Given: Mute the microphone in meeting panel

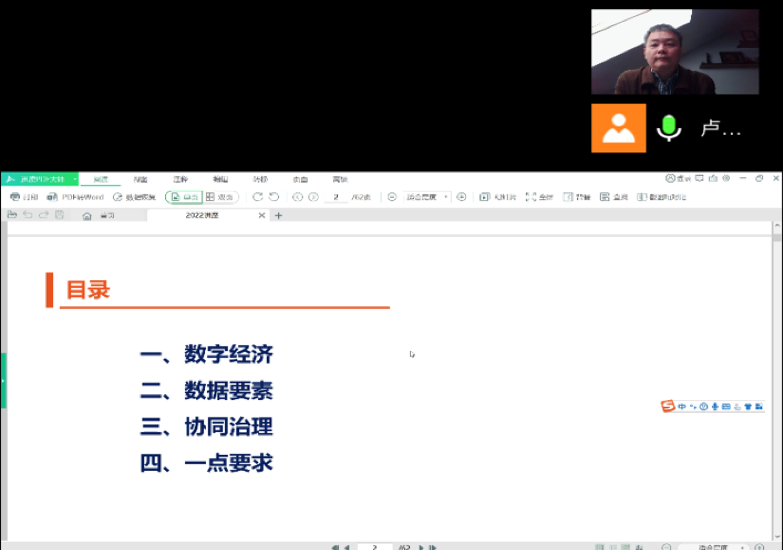Looking at the screenshot, I should coord(668,128).
